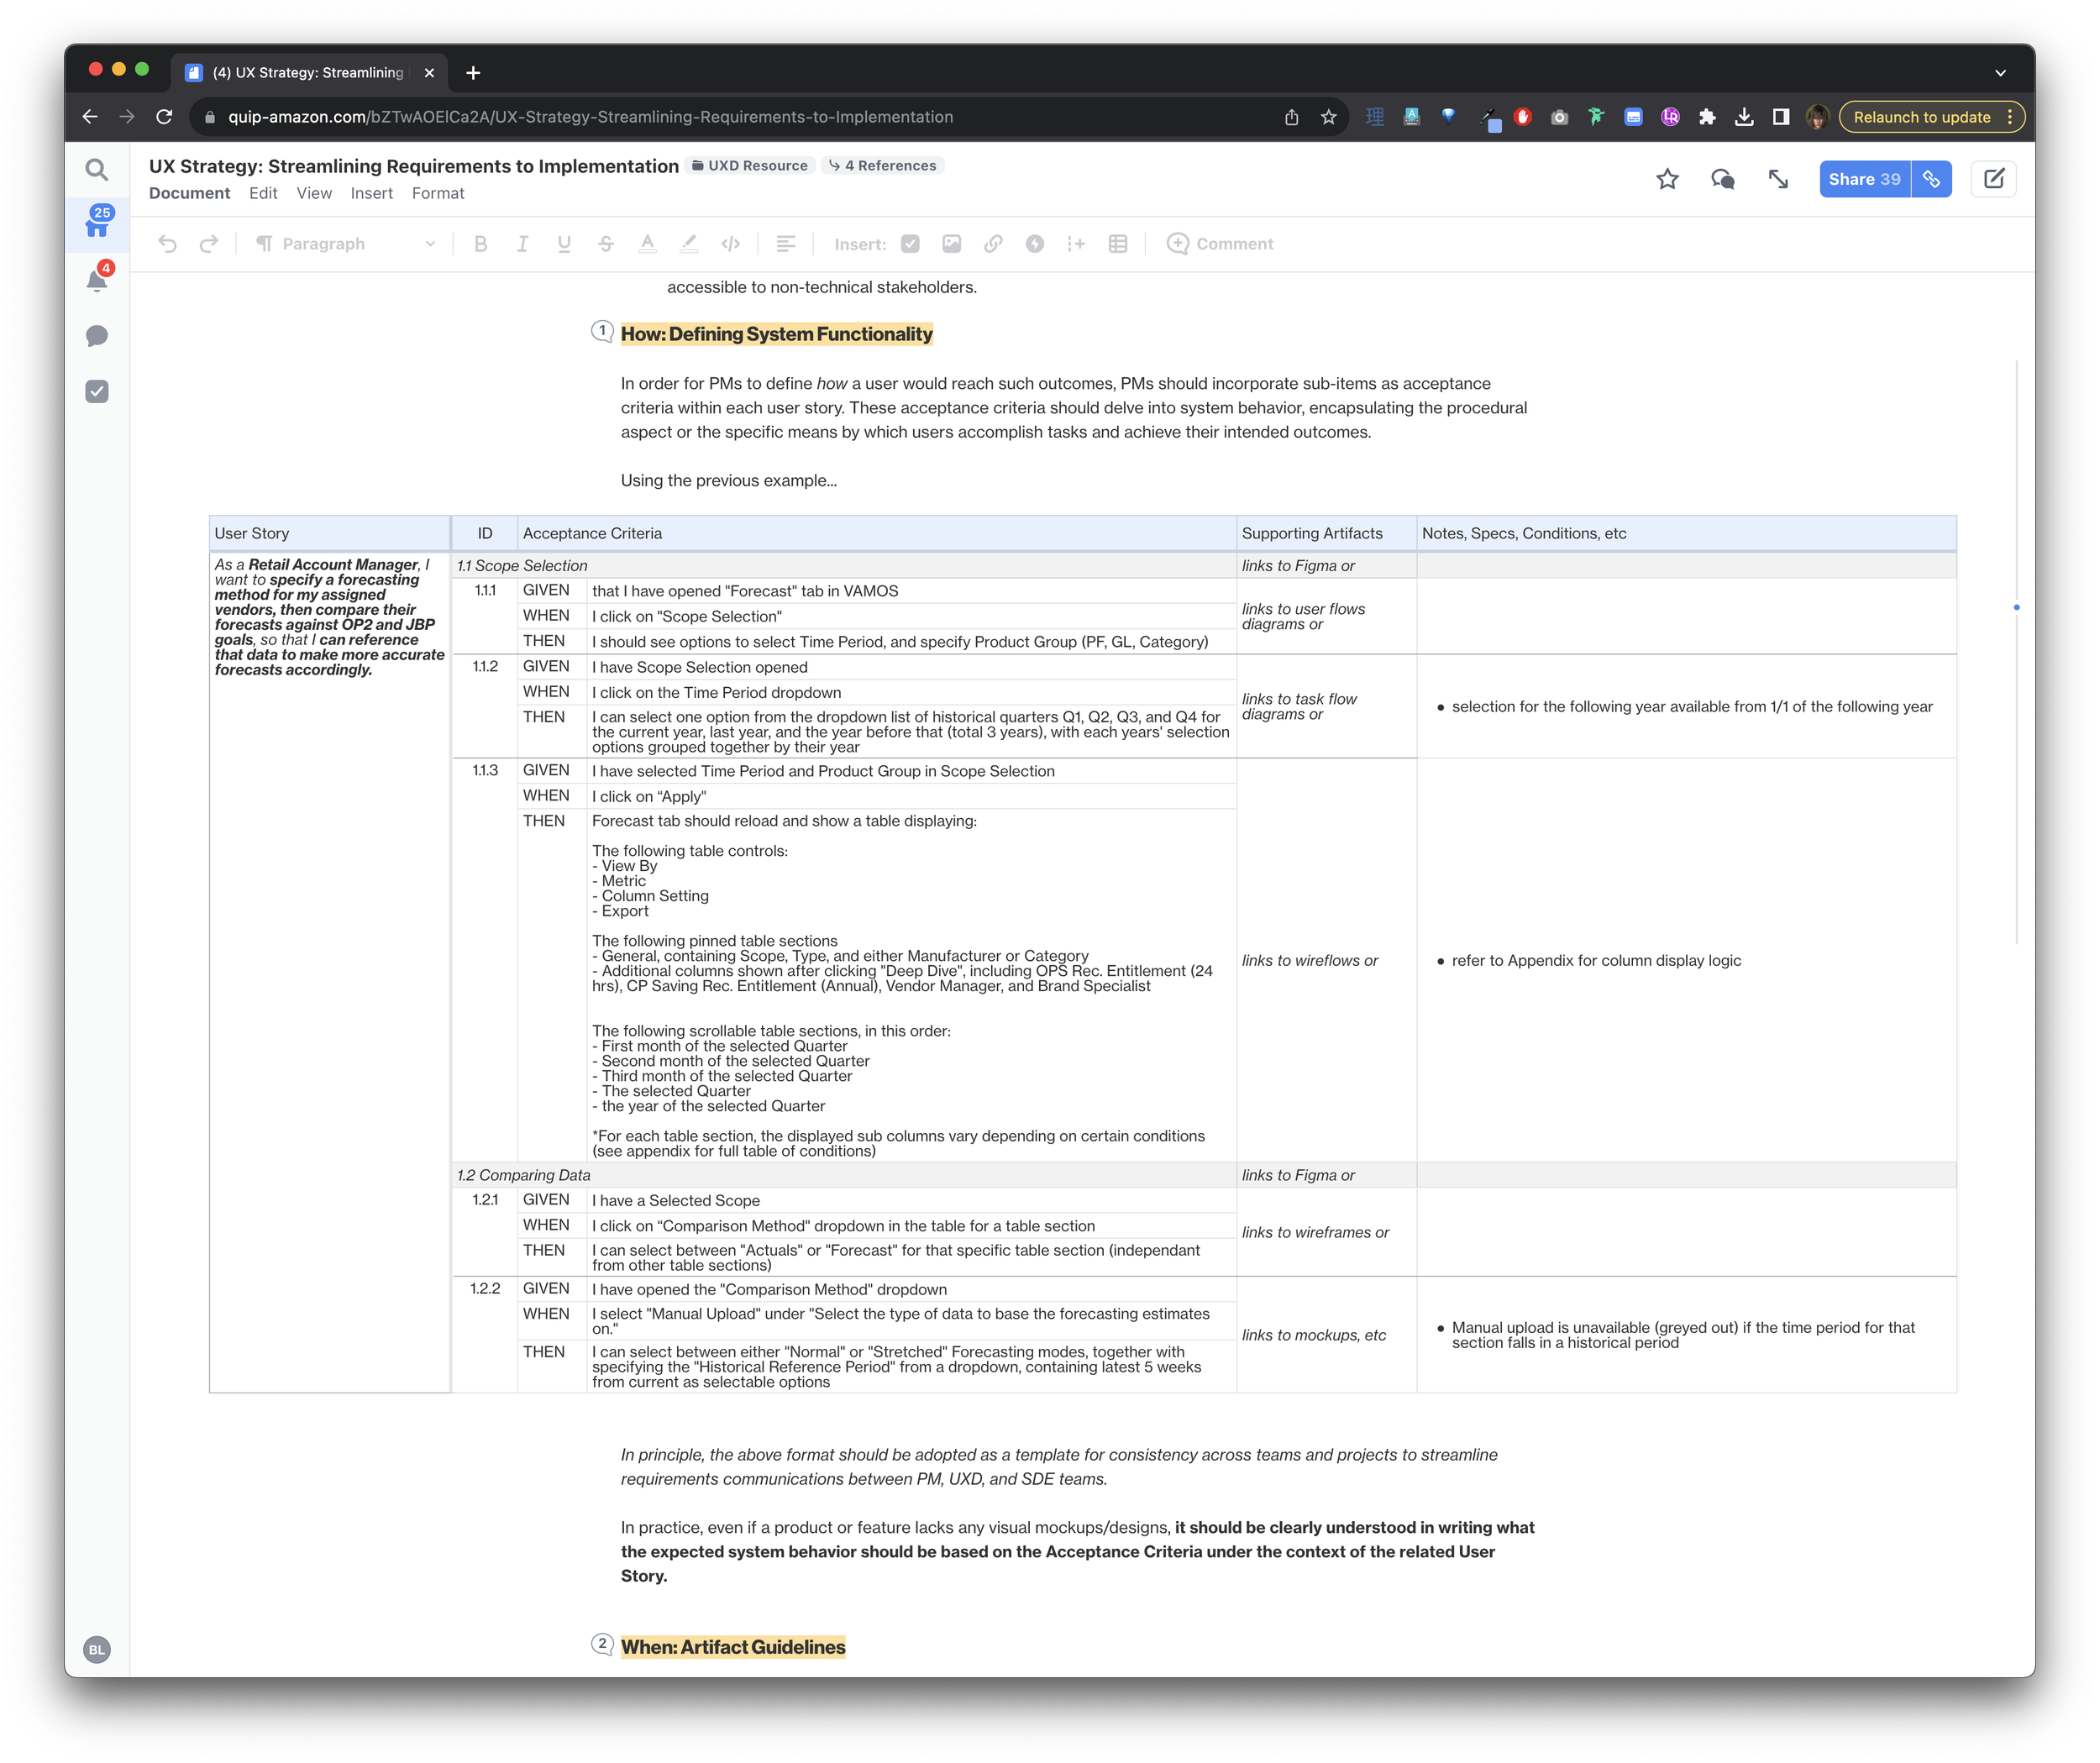Click comment bubble beside "How: Defining System Functionality"

pyautogui.click(x=602, y=331)
